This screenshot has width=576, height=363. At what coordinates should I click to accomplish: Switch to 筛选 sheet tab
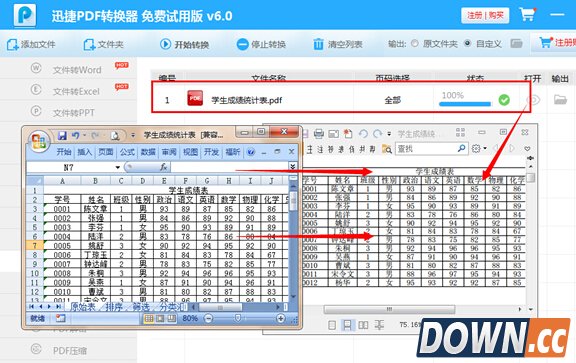pyautogui.click(x=141, y=307)
